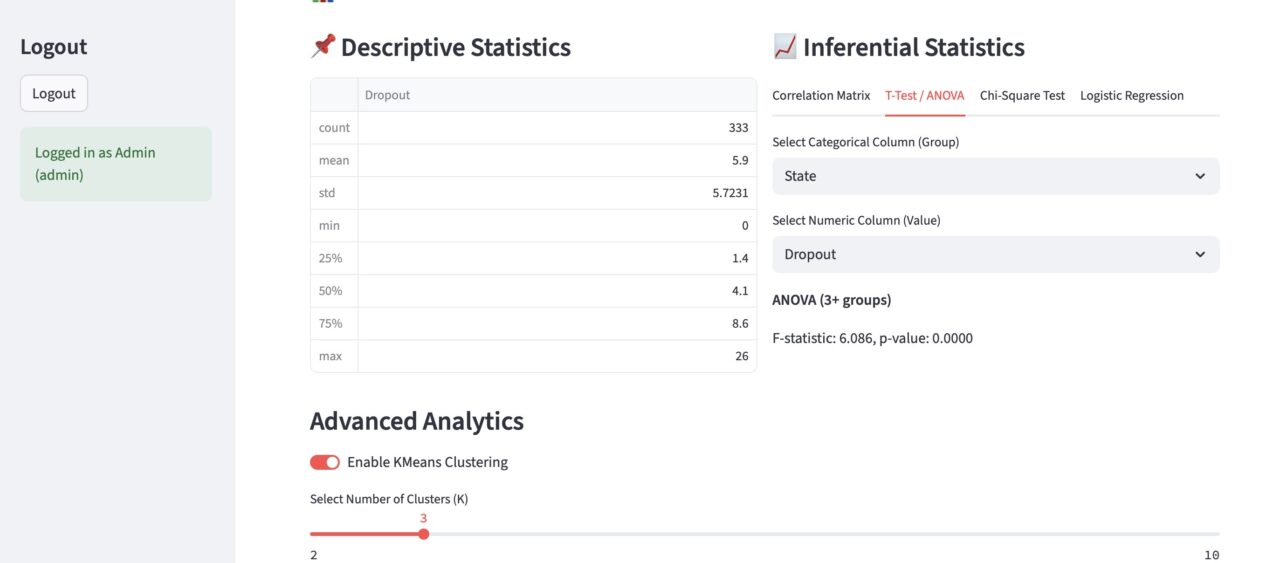Toggle Enable KMeans Clustering switch
Viewport: 1280px width, 563px height.
click(x=325, y=462)
